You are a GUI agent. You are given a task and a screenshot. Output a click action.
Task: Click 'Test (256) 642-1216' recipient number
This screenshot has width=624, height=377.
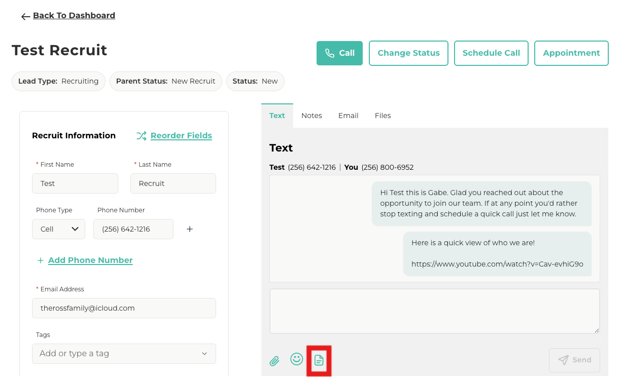(x=302, y=167)
